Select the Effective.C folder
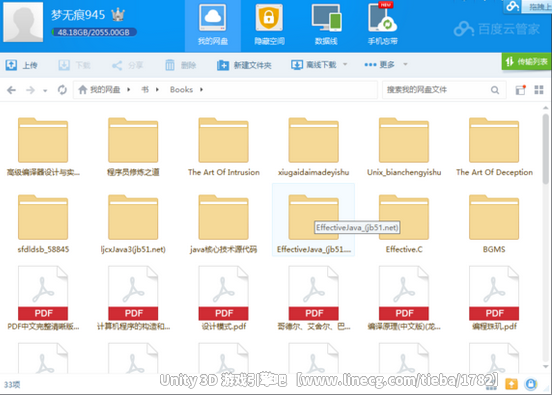Screen dimensions: 552x399 404,224
